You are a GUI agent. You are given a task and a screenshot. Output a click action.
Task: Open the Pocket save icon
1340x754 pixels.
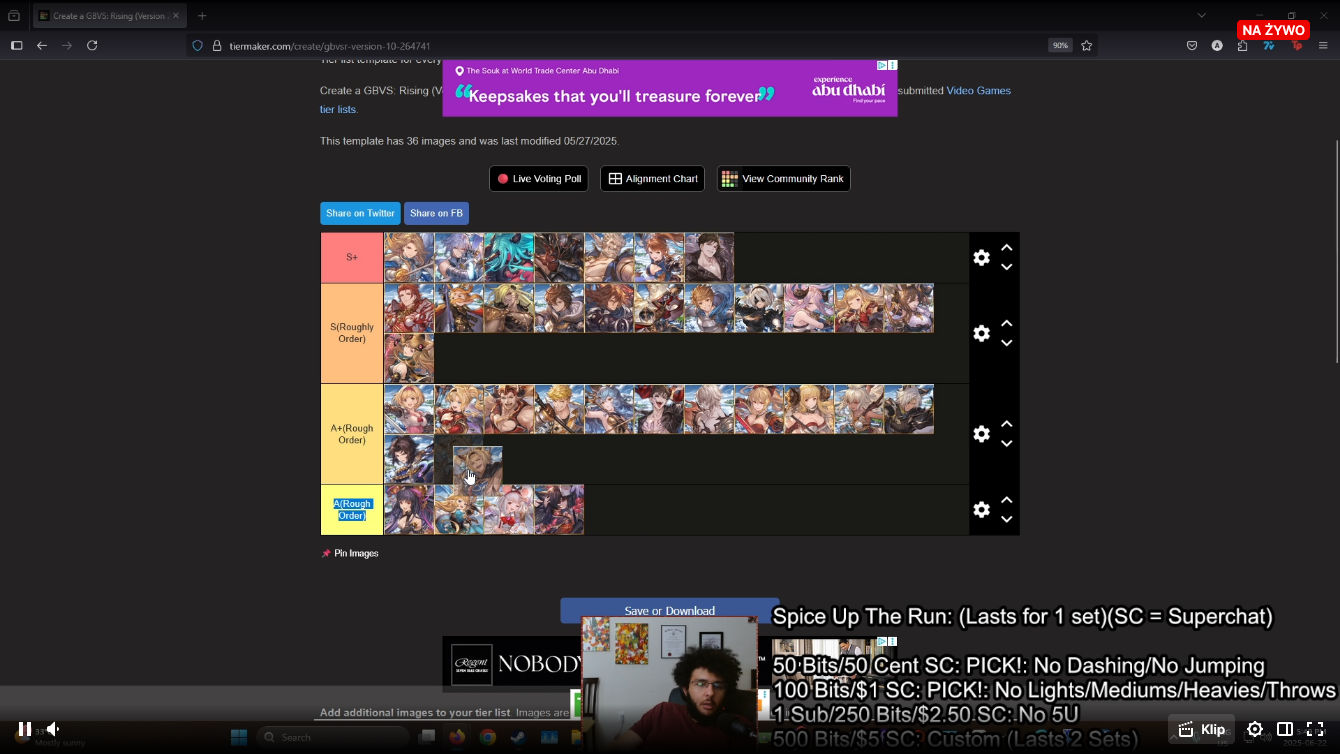pos(1192,45)
